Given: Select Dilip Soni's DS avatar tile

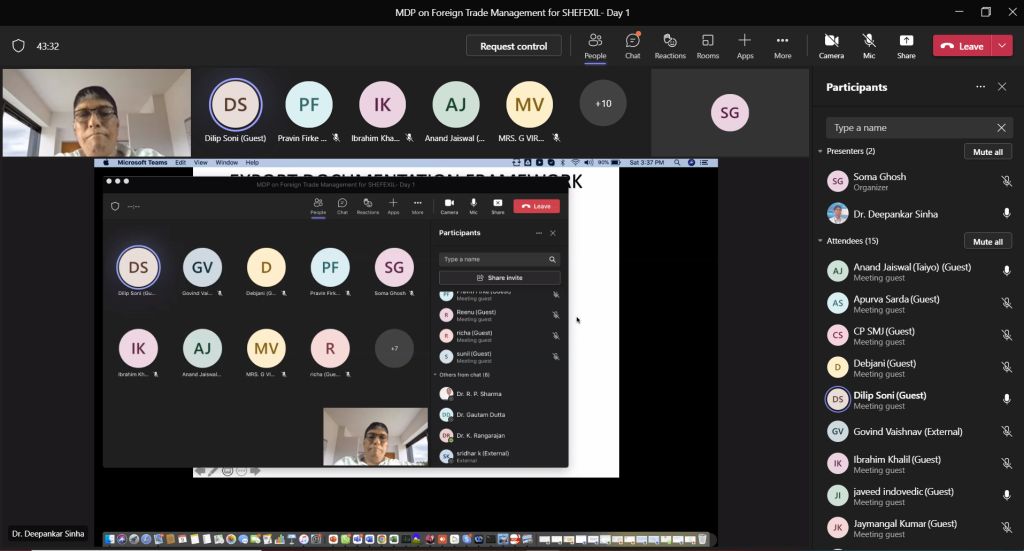Looking at the screenshot, I should click(x=235, y=104).
